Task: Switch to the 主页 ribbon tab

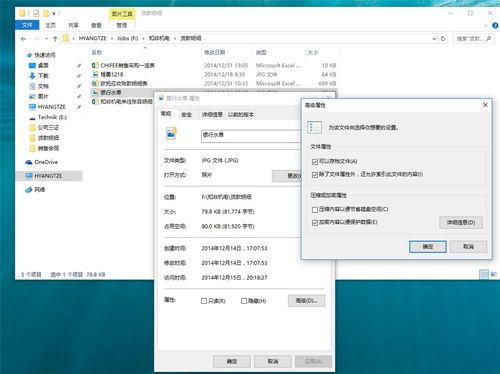Action: coord(50,25)
